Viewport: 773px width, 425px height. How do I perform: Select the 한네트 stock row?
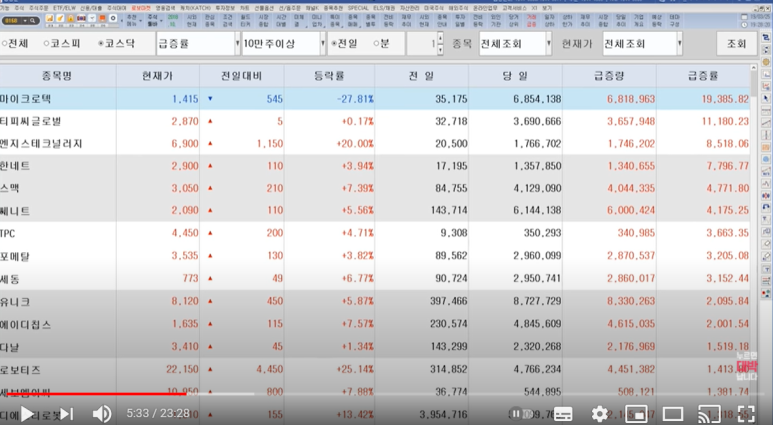pos(375,166)
